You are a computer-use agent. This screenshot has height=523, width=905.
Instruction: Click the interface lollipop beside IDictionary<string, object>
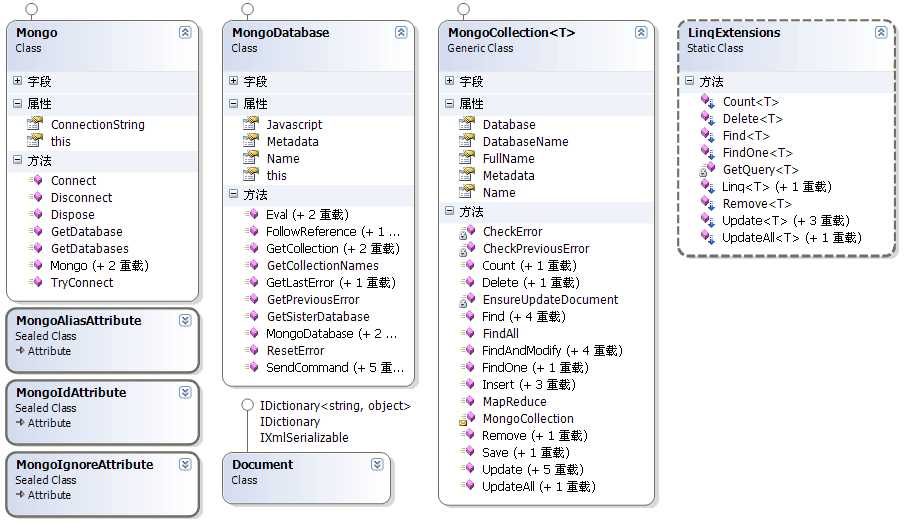point(248,405)
